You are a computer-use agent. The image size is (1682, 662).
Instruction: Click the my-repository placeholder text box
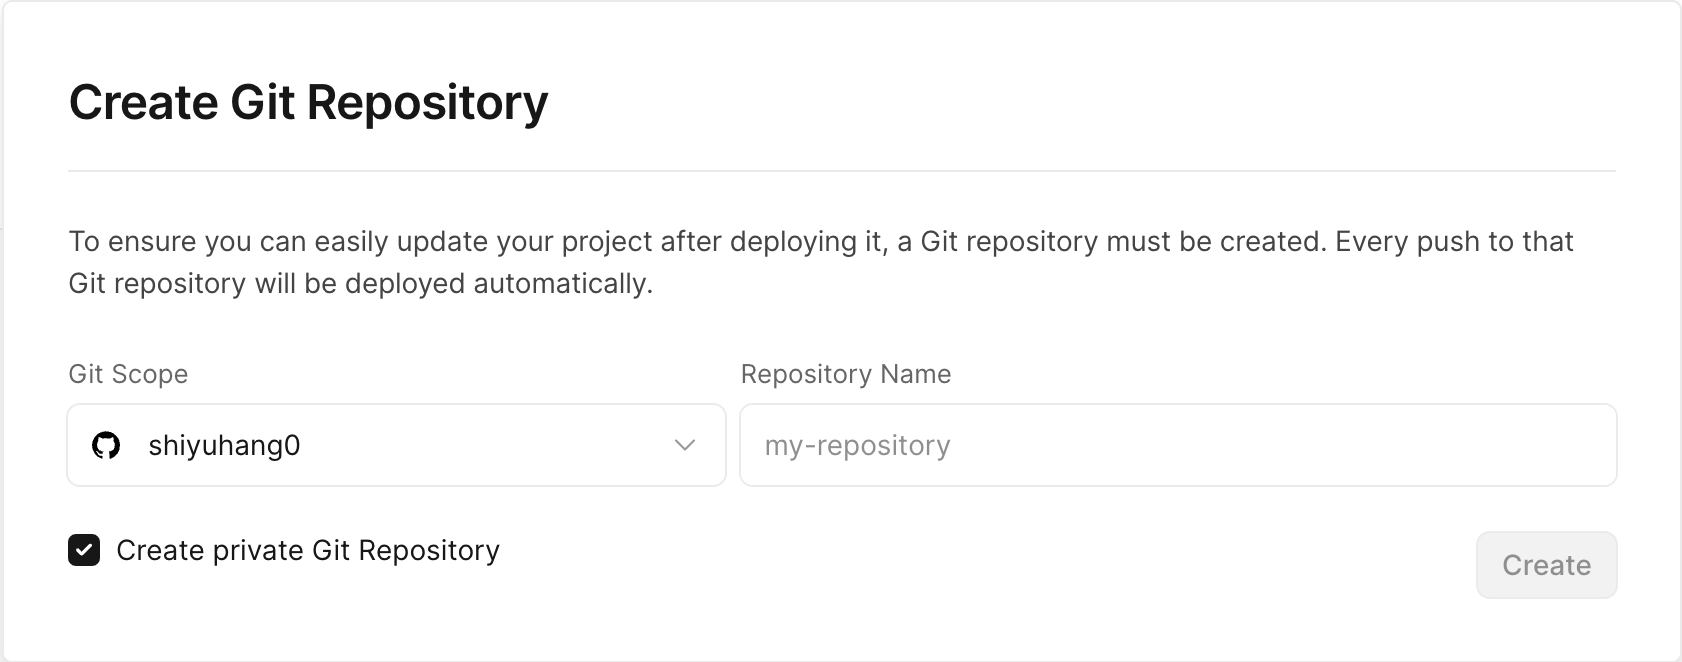(1178, 445)
